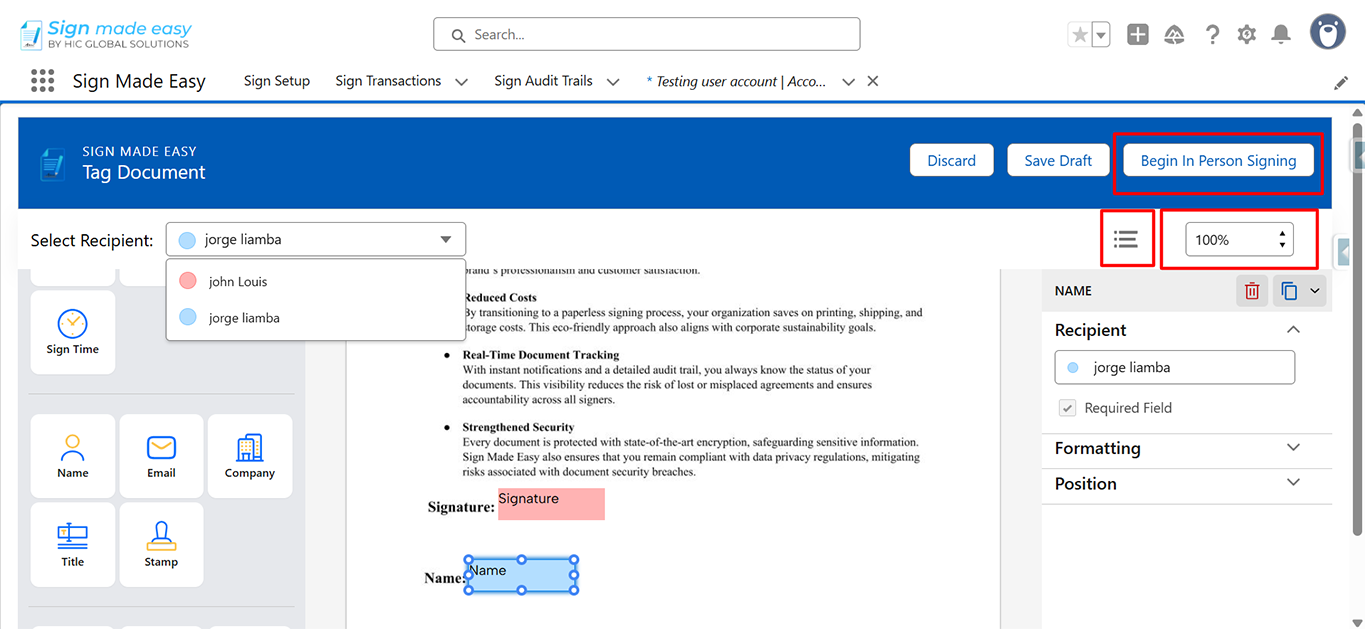This screenshot has height=637, width=1365.
Task: Increase zoom with the up stepper arrow
Action: [1282, 234]
